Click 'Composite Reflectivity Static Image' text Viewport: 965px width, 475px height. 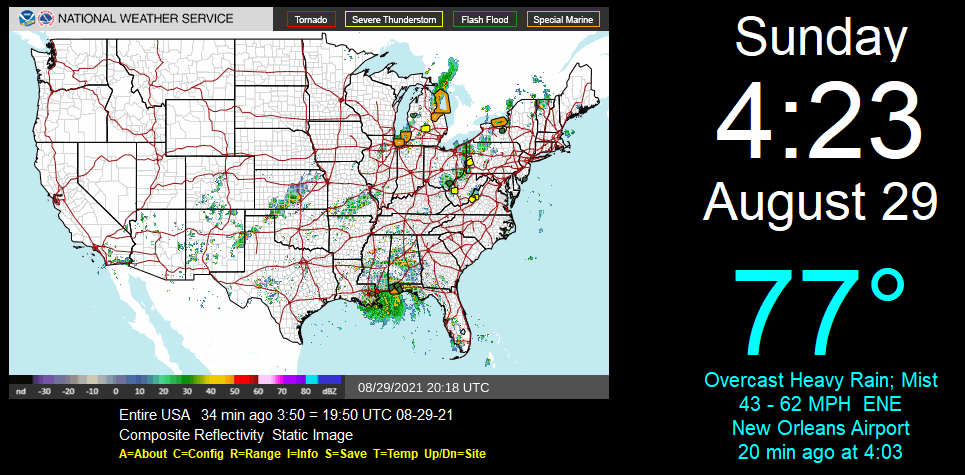point(236,435)
